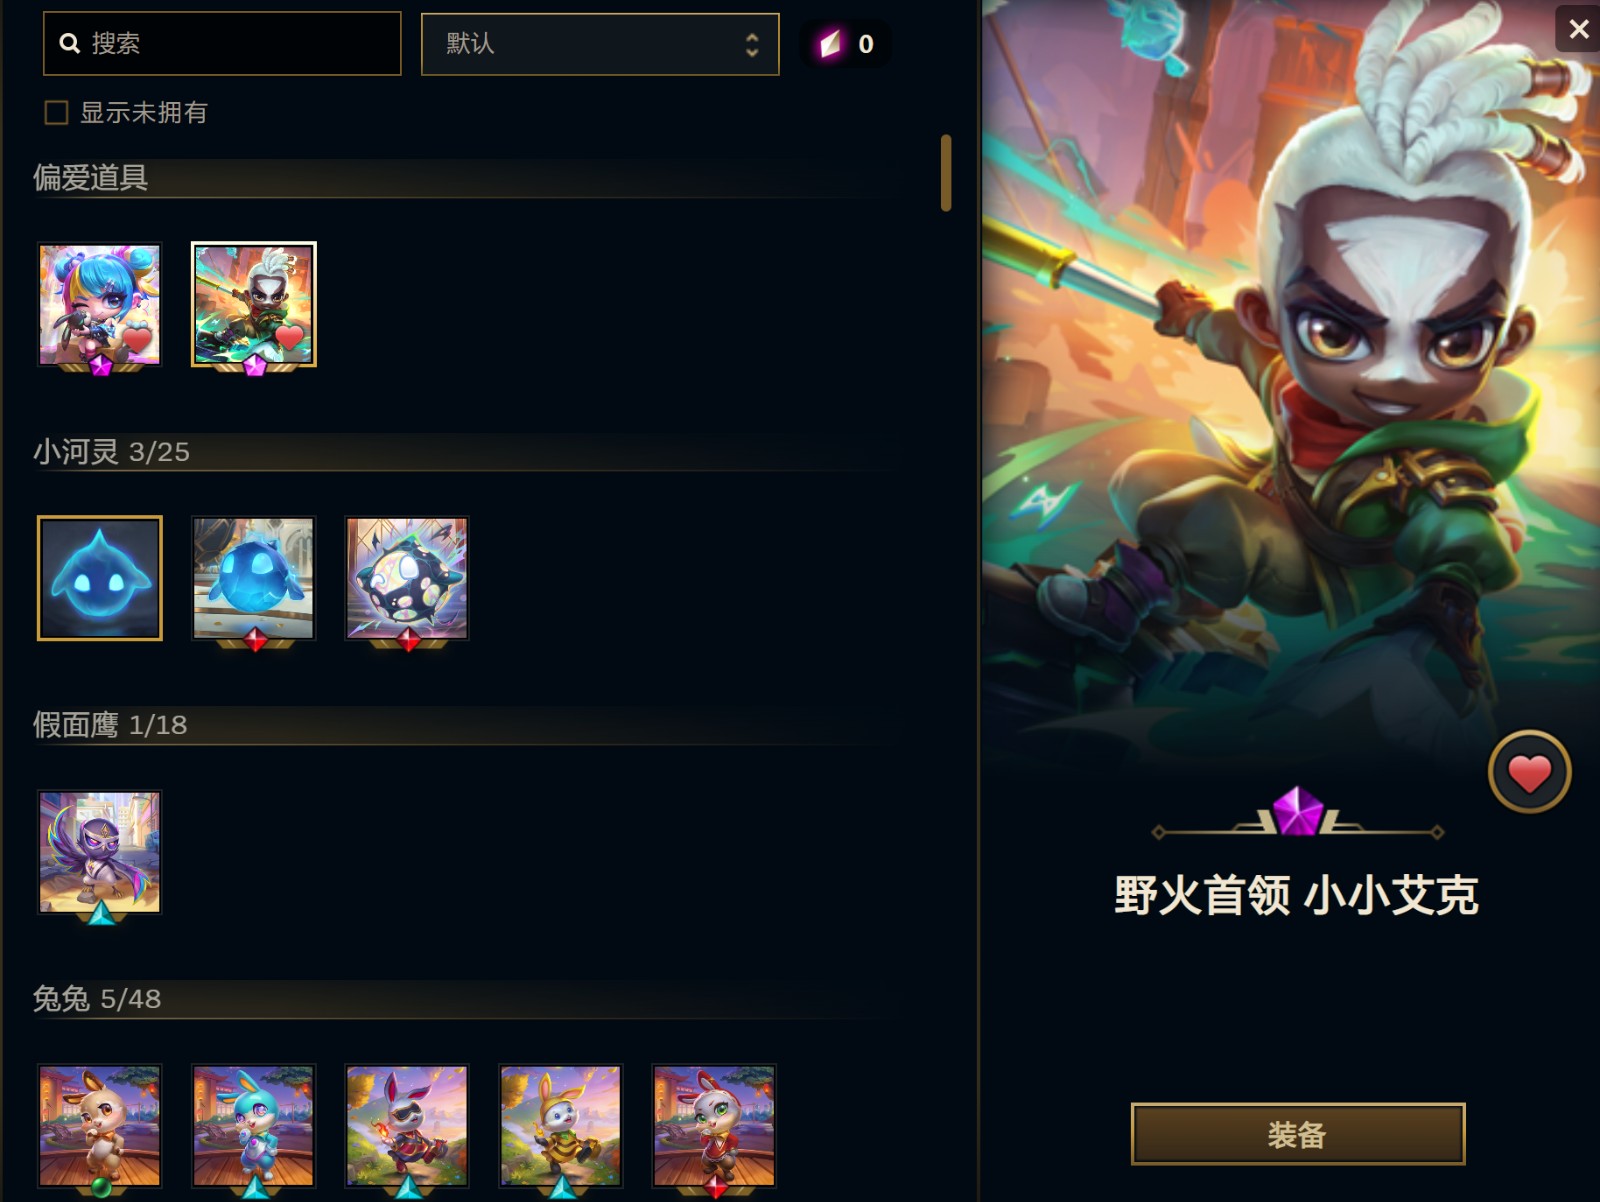Toggle the heart favorite on preview
1600x1202 pixels.
point(1529,772)
